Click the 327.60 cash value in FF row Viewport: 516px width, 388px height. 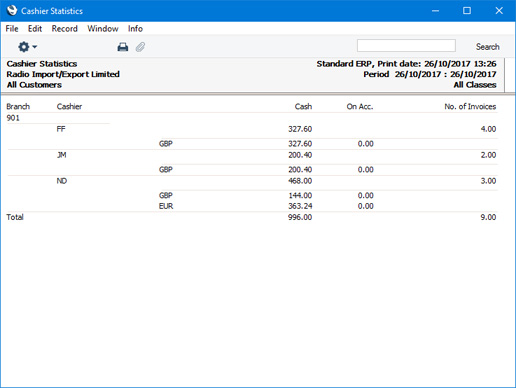[x=300, y=129]
